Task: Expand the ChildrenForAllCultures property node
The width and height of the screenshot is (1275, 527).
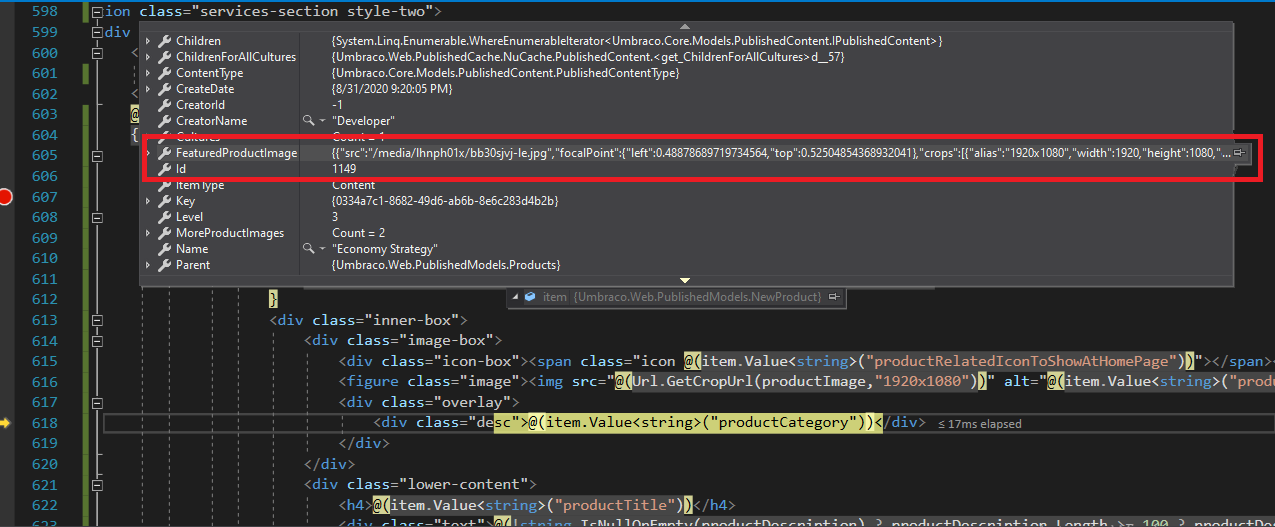Action: point(148,57)
